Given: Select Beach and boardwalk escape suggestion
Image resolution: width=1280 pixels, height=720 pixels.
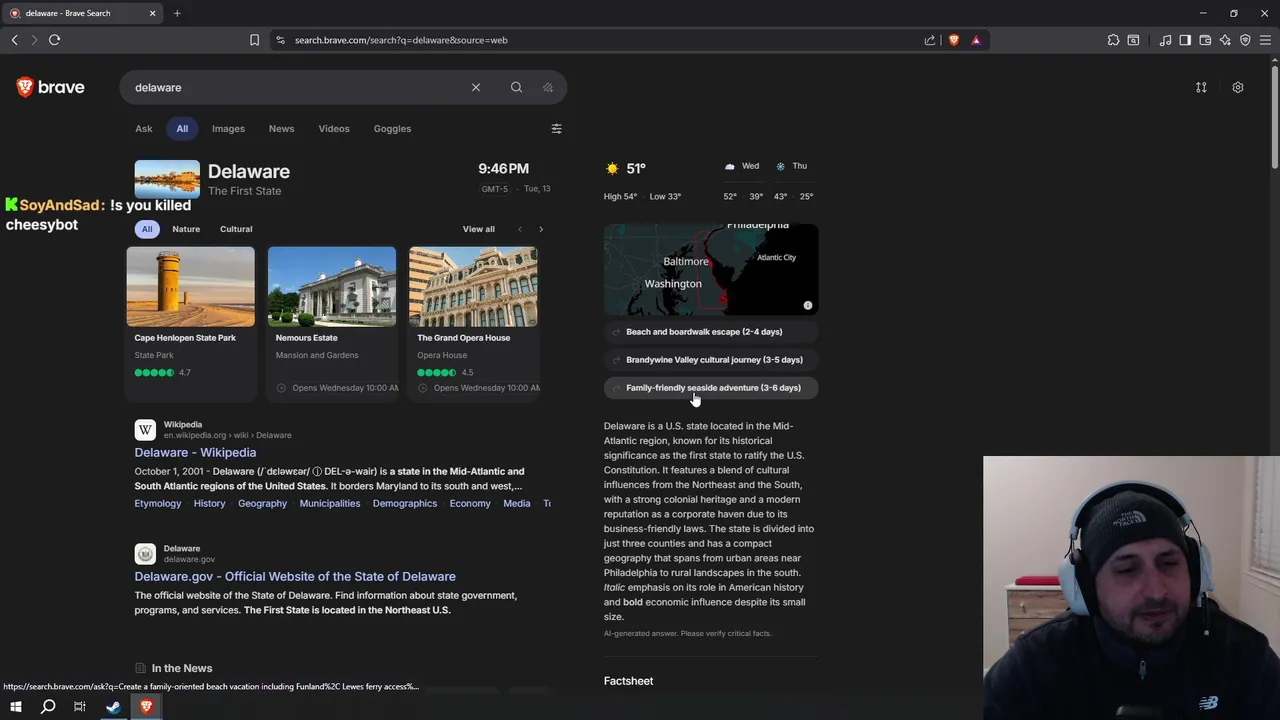Looking at the screenshot, I should coord(711,332).
